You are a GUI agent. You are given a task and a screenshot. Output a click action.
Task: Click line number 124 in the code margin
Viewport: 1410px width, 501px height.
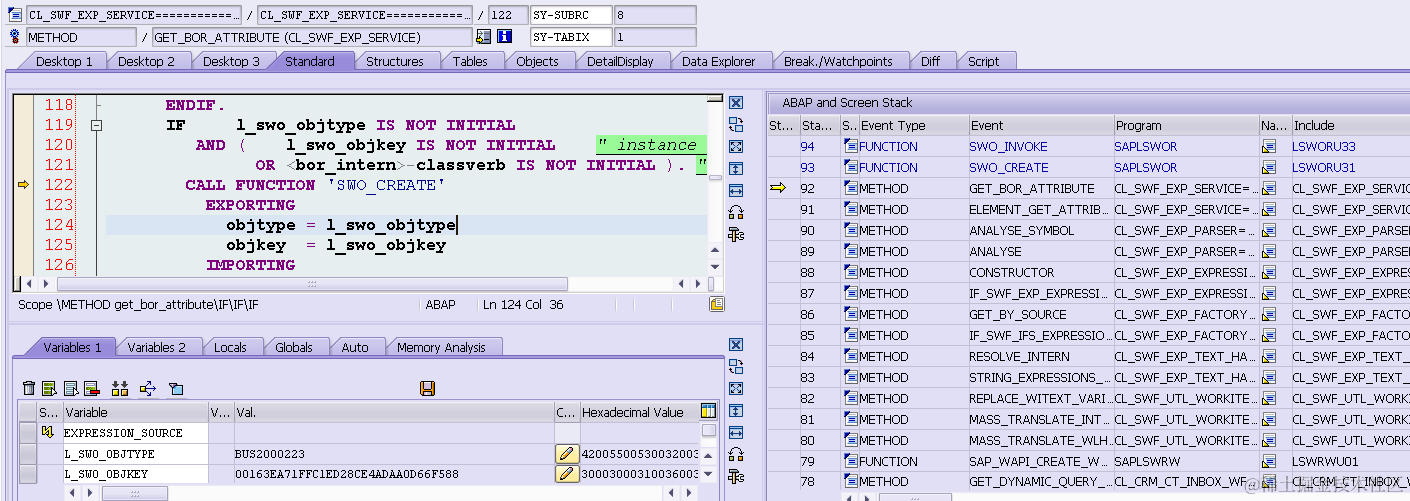click(60, 225)
